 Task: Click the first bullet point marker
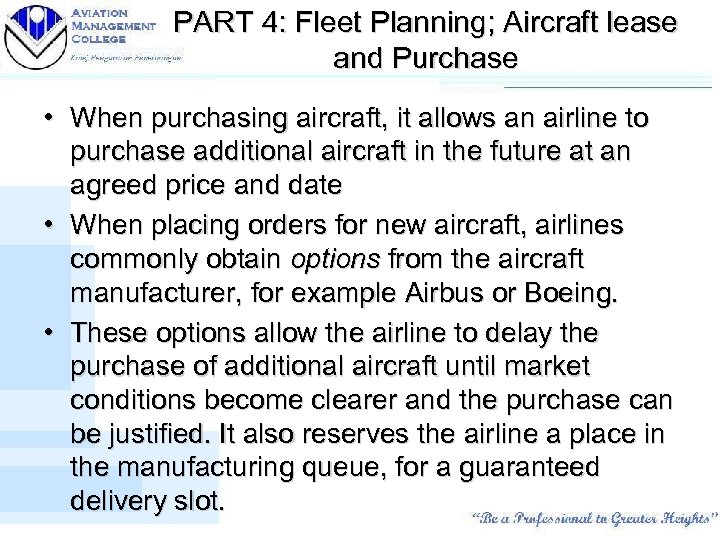[x=48, y=120]
